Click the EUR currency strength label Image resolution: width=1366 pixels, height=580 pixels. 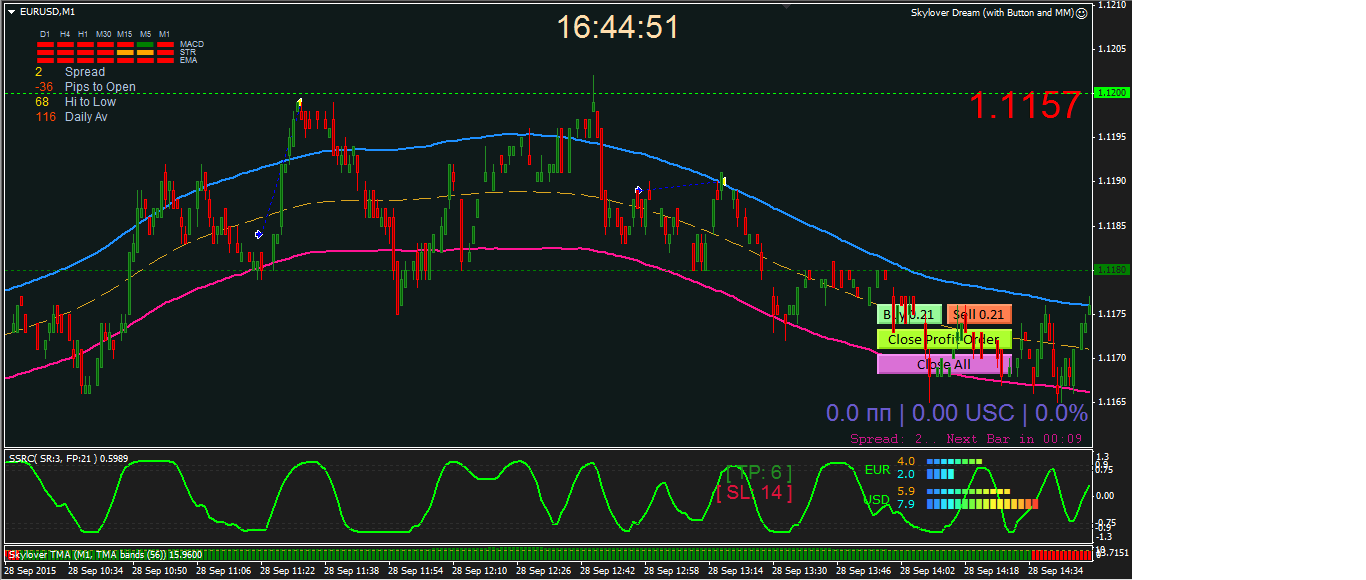pos(878,470)
